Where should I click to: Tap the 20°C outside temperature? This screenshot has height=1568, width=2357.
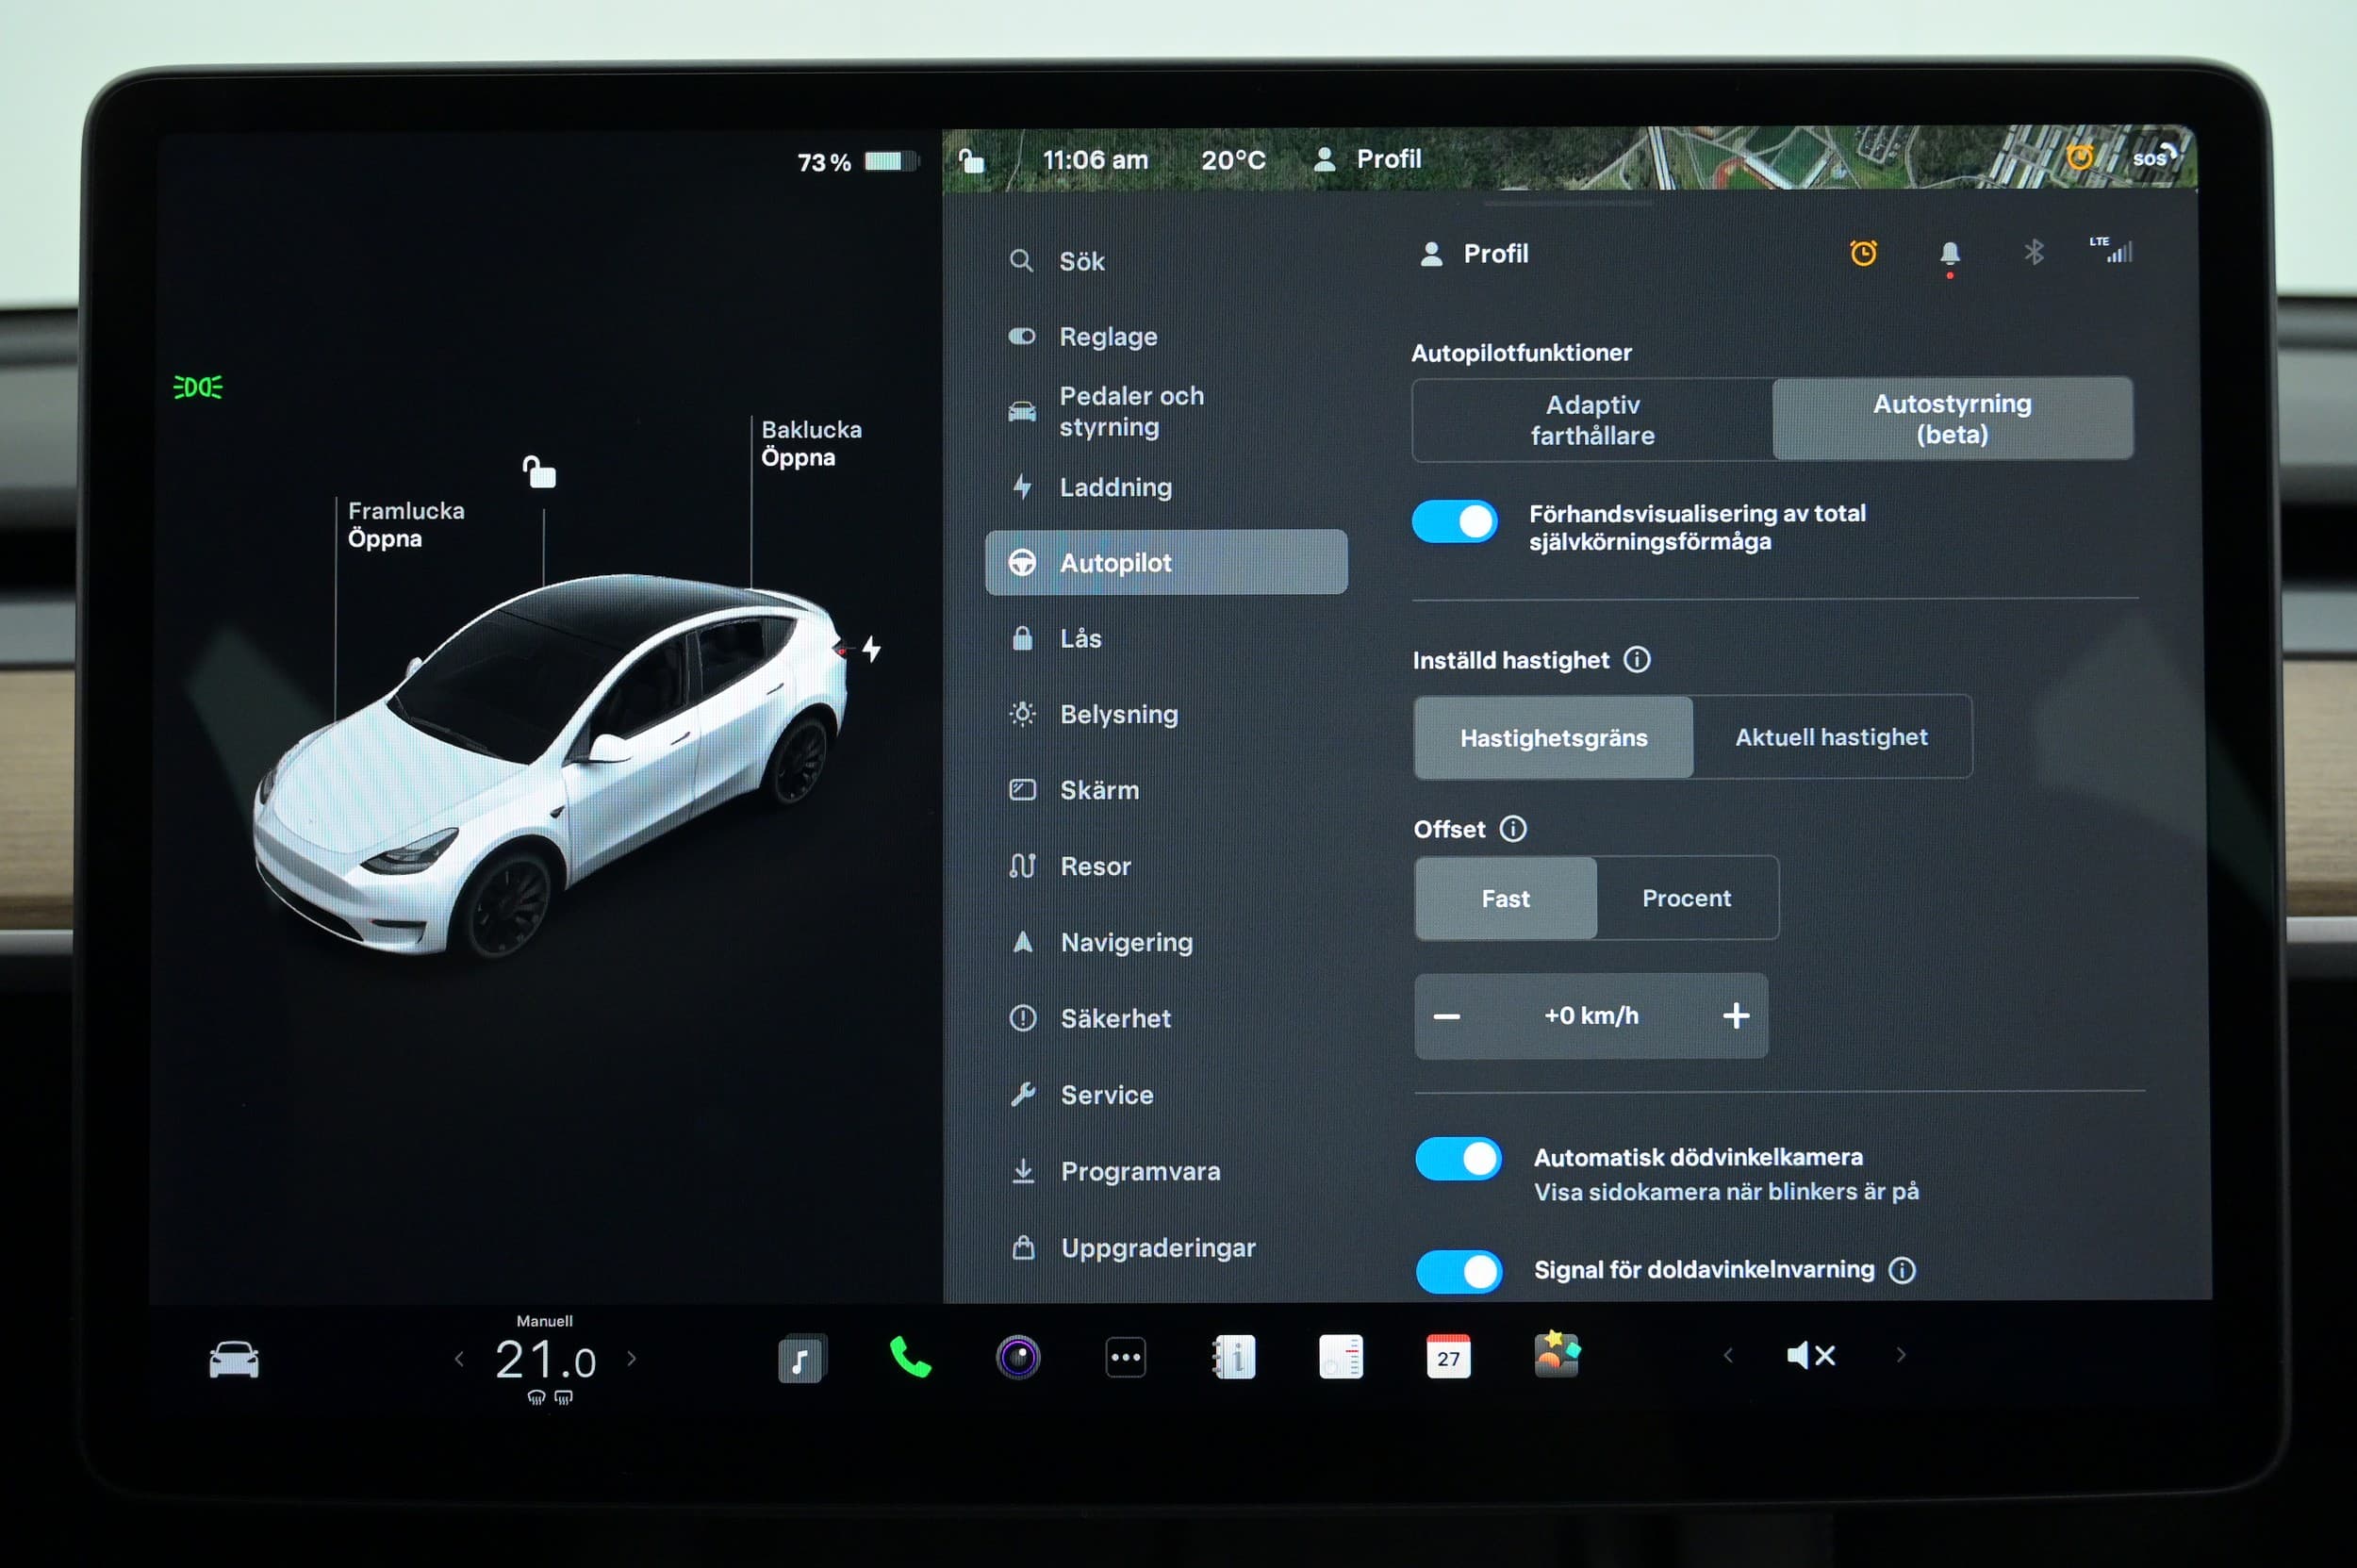(1233, 160)
